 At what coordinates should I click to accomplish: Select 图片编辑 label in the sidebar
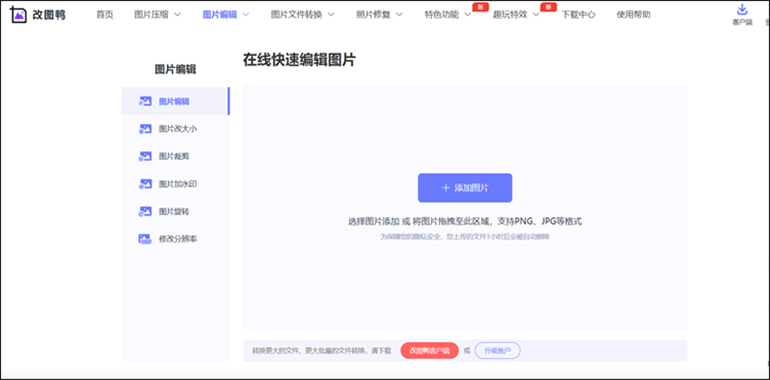pos(174,101)
